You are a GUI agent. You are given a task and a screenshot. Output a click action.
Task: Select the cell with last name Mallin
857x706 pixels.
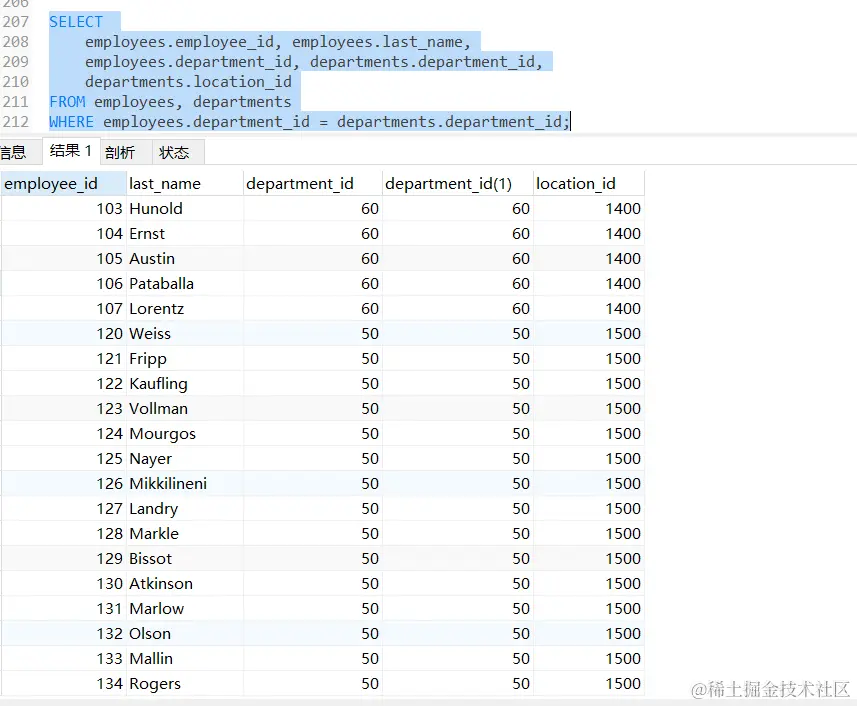185,659
